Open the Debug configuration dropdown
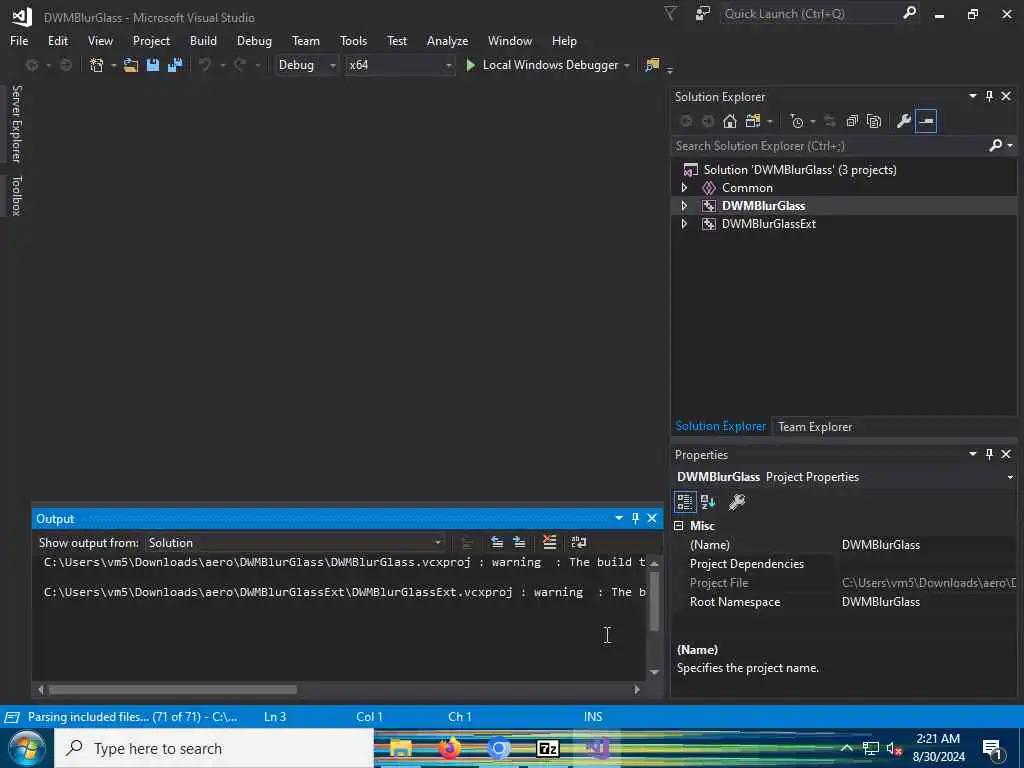 point(306,65)
